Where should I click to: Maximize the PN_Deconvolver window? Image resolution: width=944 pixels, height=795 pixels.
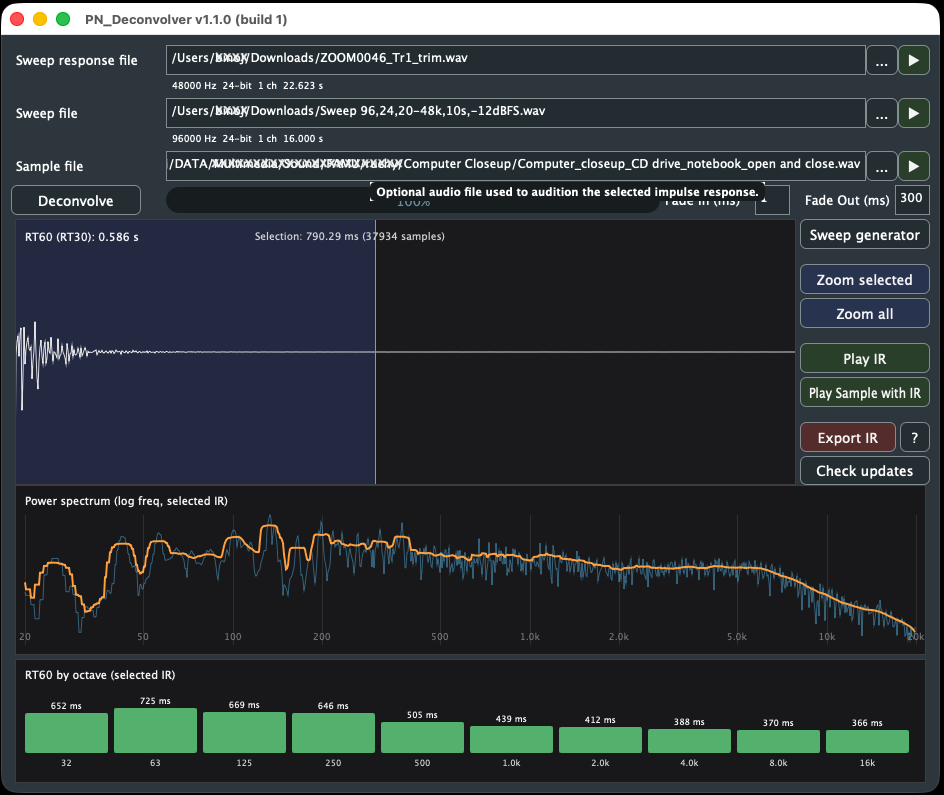(x=63, y=19)
